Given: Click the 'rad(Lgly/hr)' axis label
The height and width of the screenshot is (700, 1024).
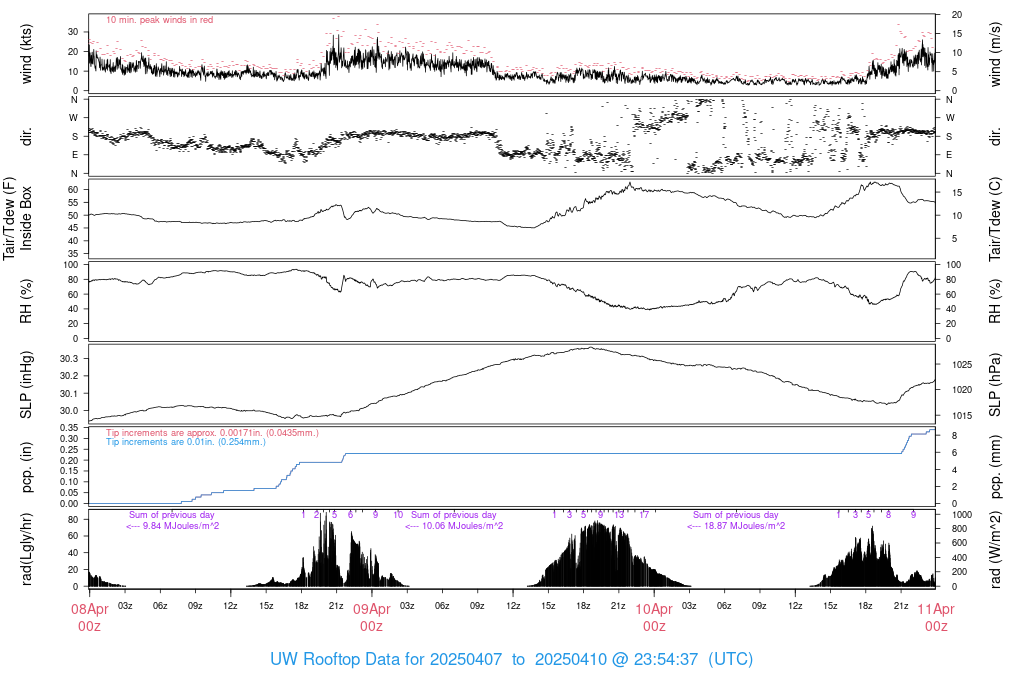Looking at the screenshot, I should click(26, 549).
